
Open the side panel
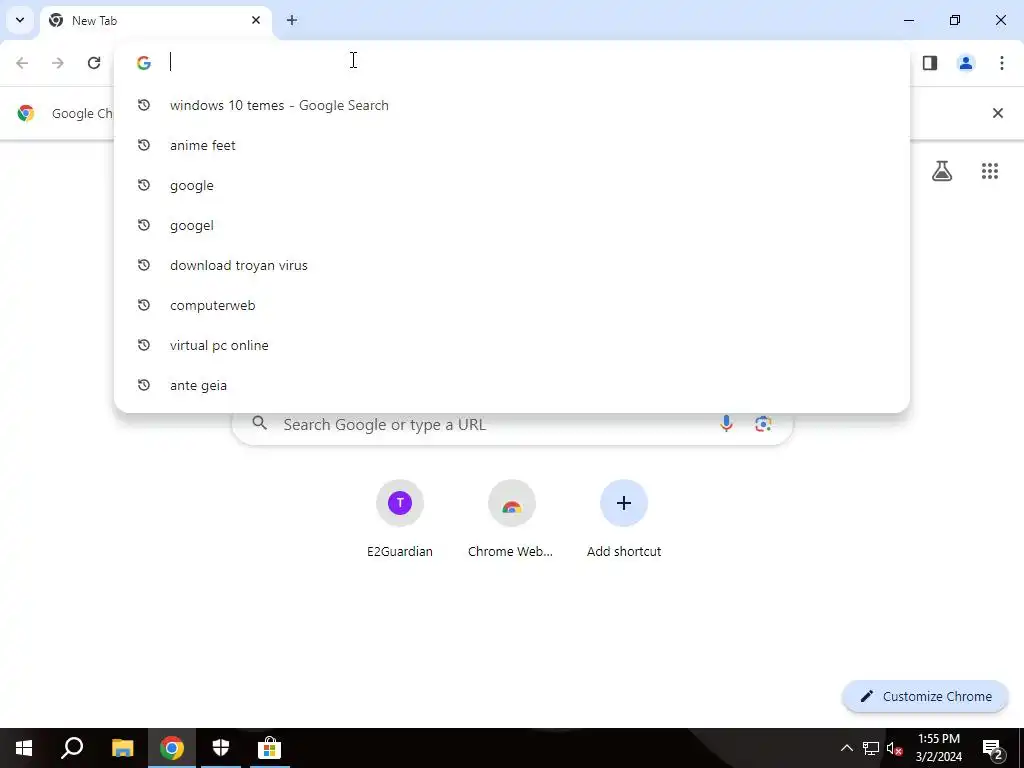(x=930, y=63)
